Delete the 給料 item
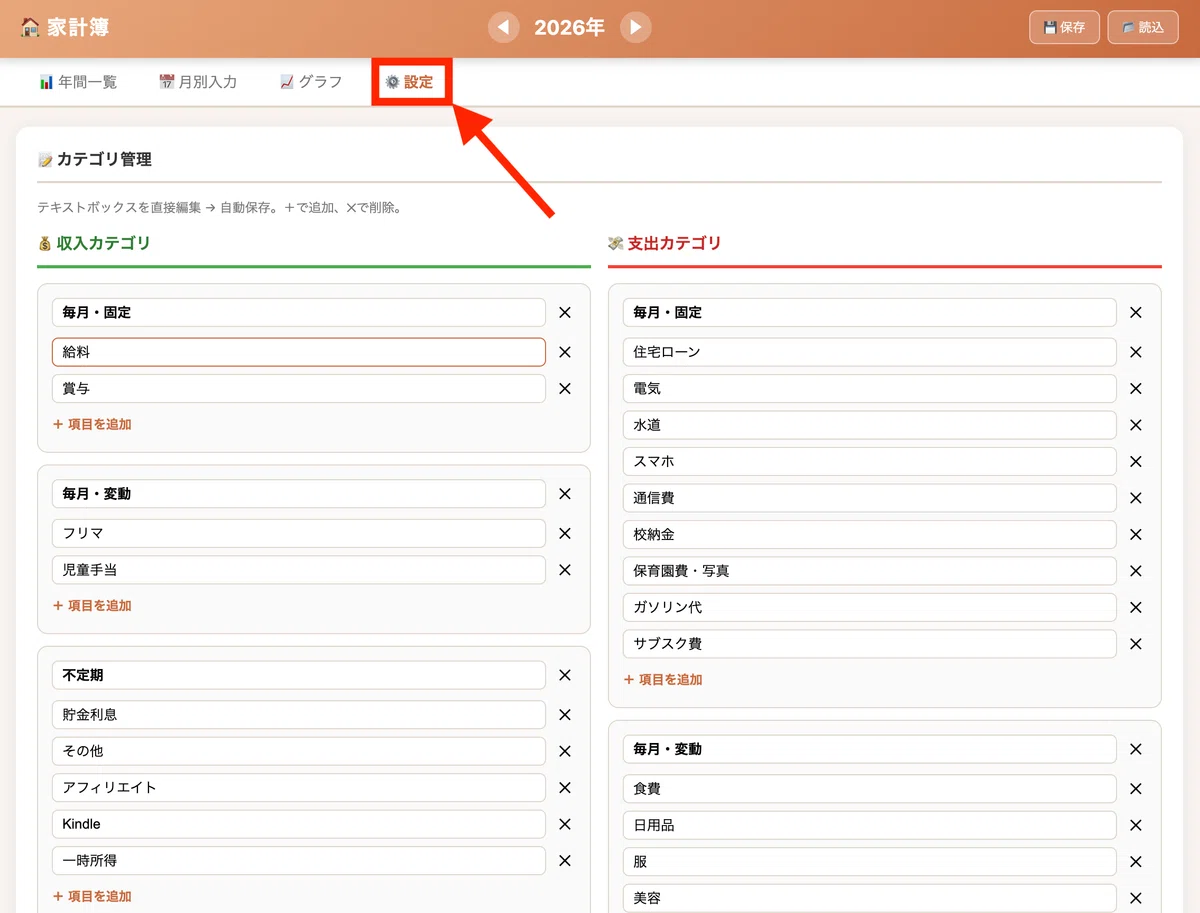The image size is (1200, 913). click(x=565, y=352)
